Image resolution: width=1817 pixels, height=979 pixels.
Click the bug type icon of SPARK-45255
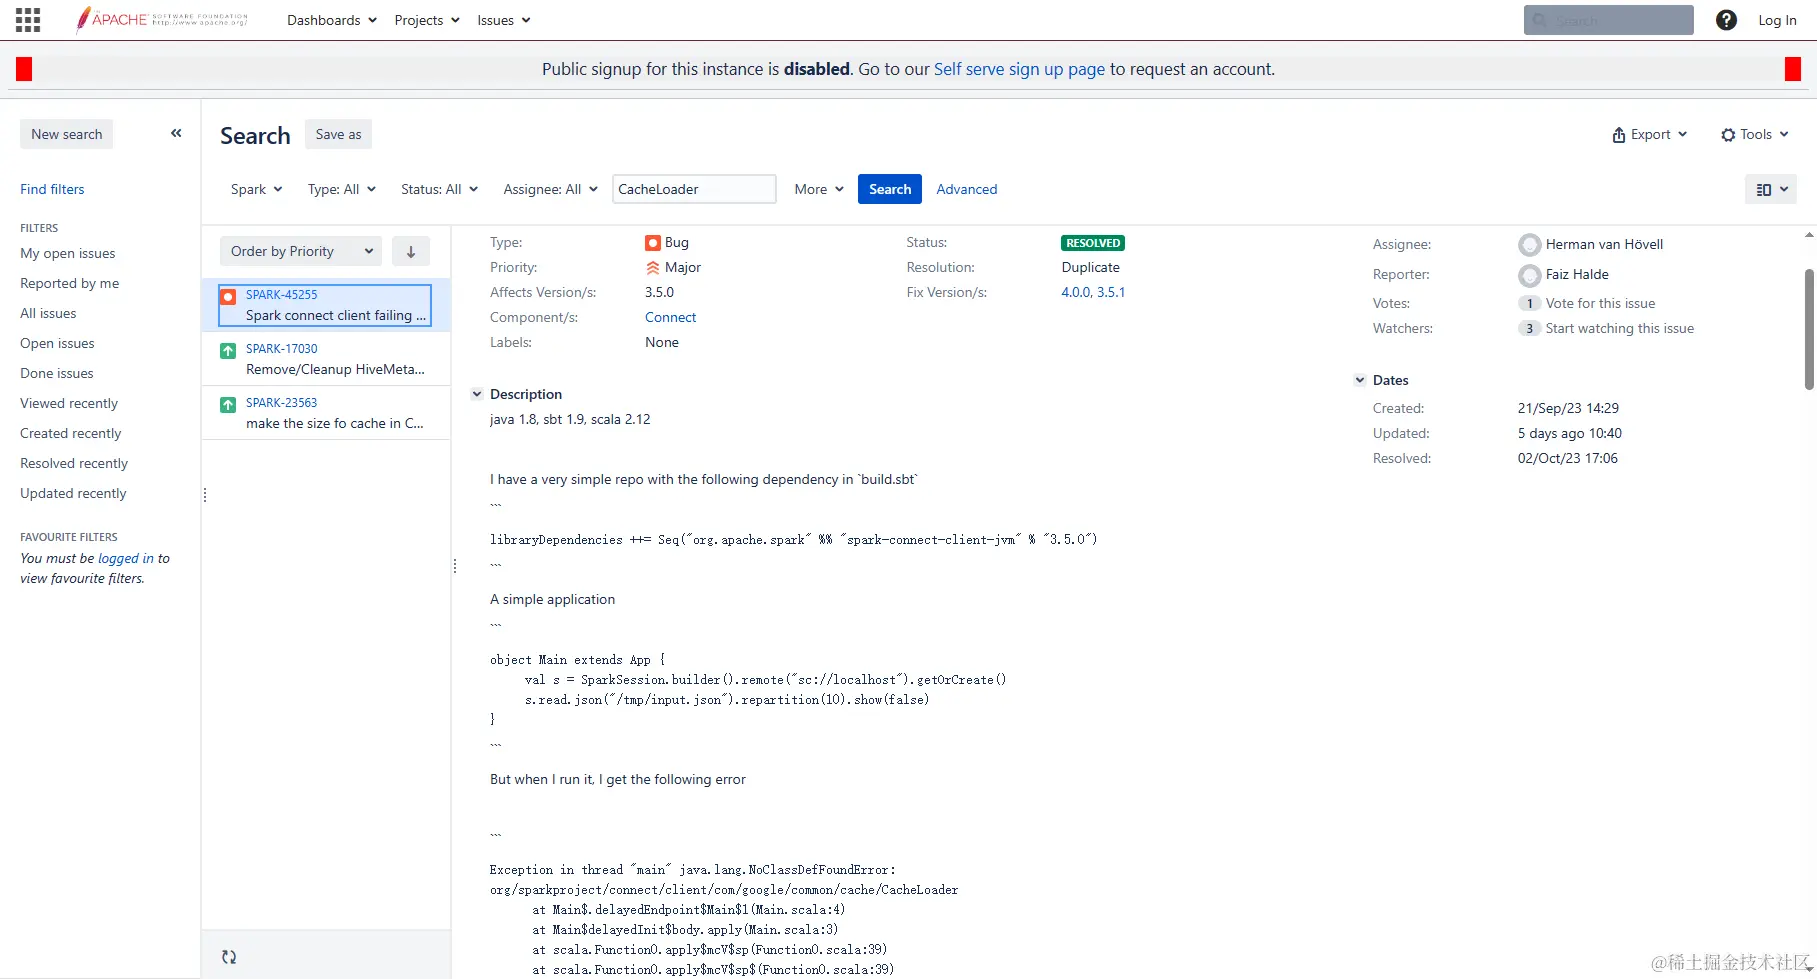click(228, 297)
